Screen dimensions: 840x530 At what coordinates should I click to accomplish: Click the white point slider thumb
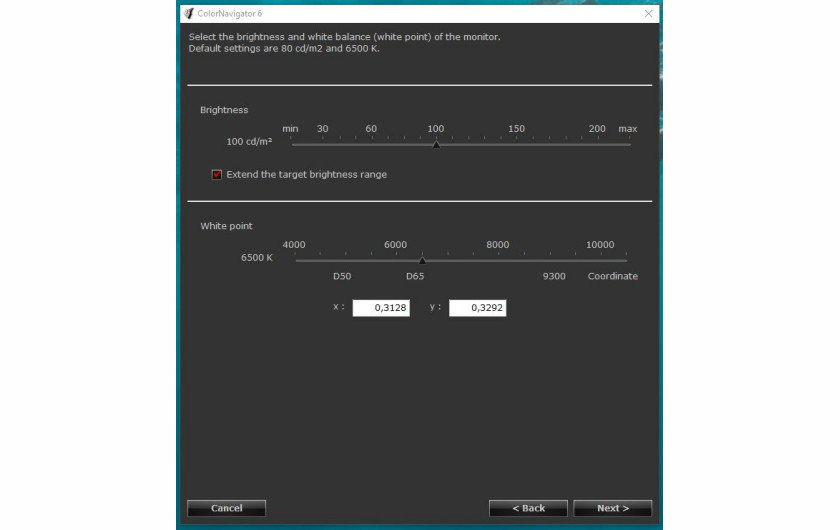click(422, 260)
